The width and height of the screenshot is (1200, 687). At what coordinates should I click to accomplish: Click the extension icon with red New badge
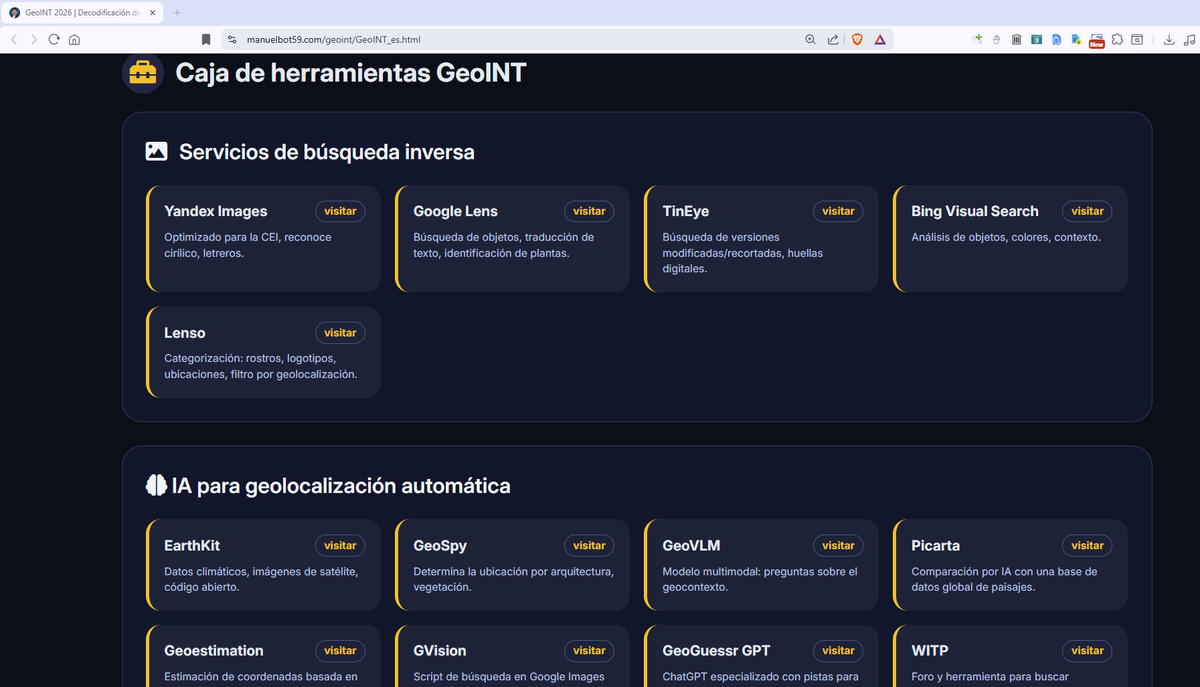(1097, 40)
